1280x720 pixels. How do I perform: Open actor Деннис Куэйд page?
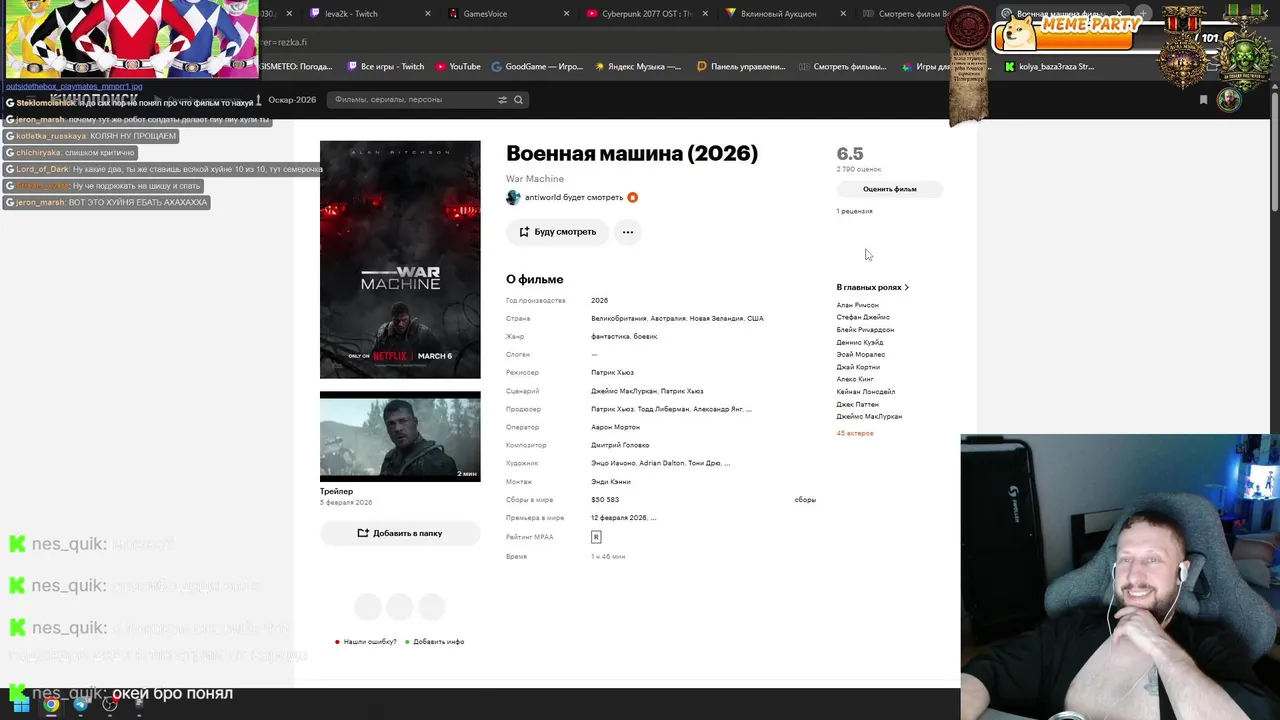(x=860, y=342)
